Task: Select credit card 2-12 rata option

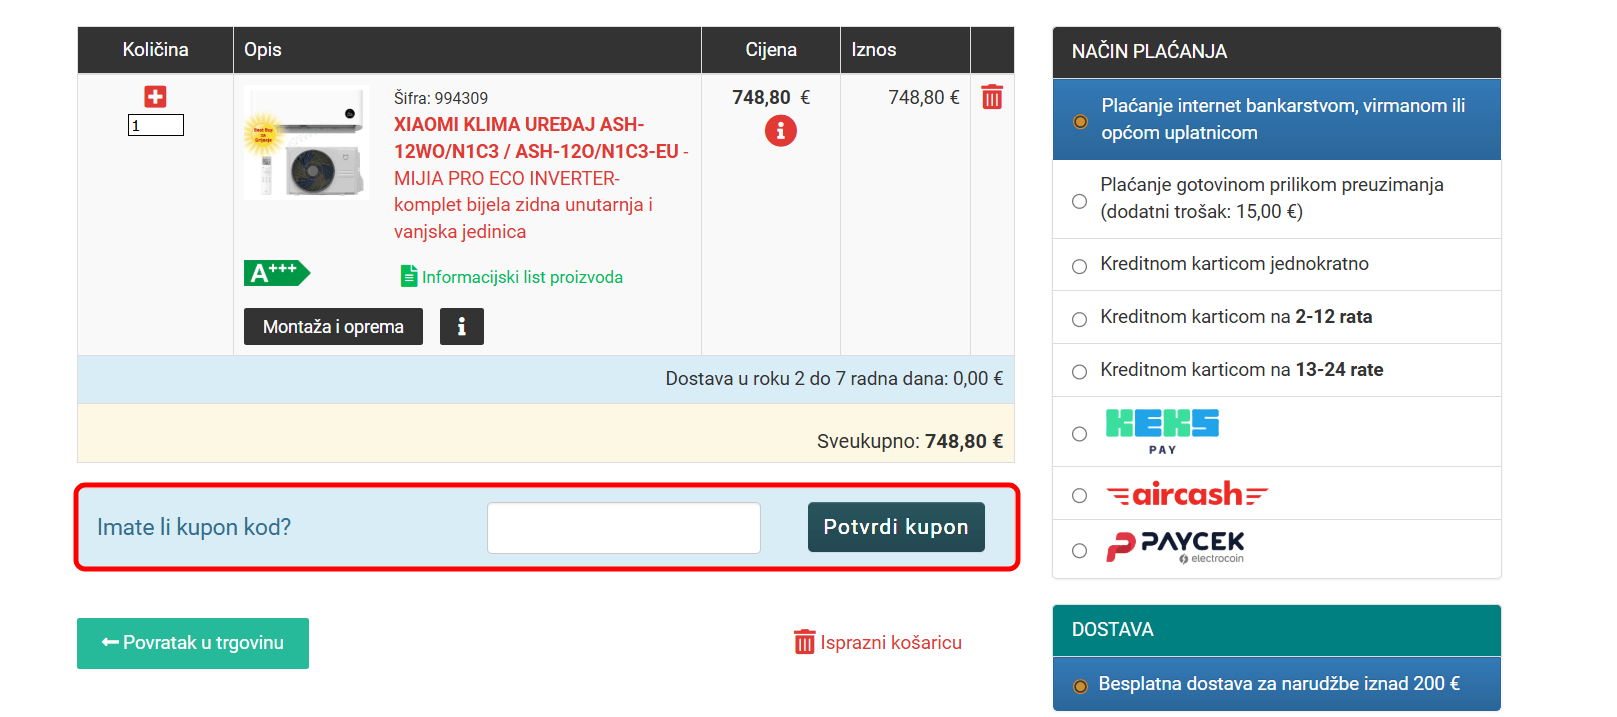Action: point(1079,319)
